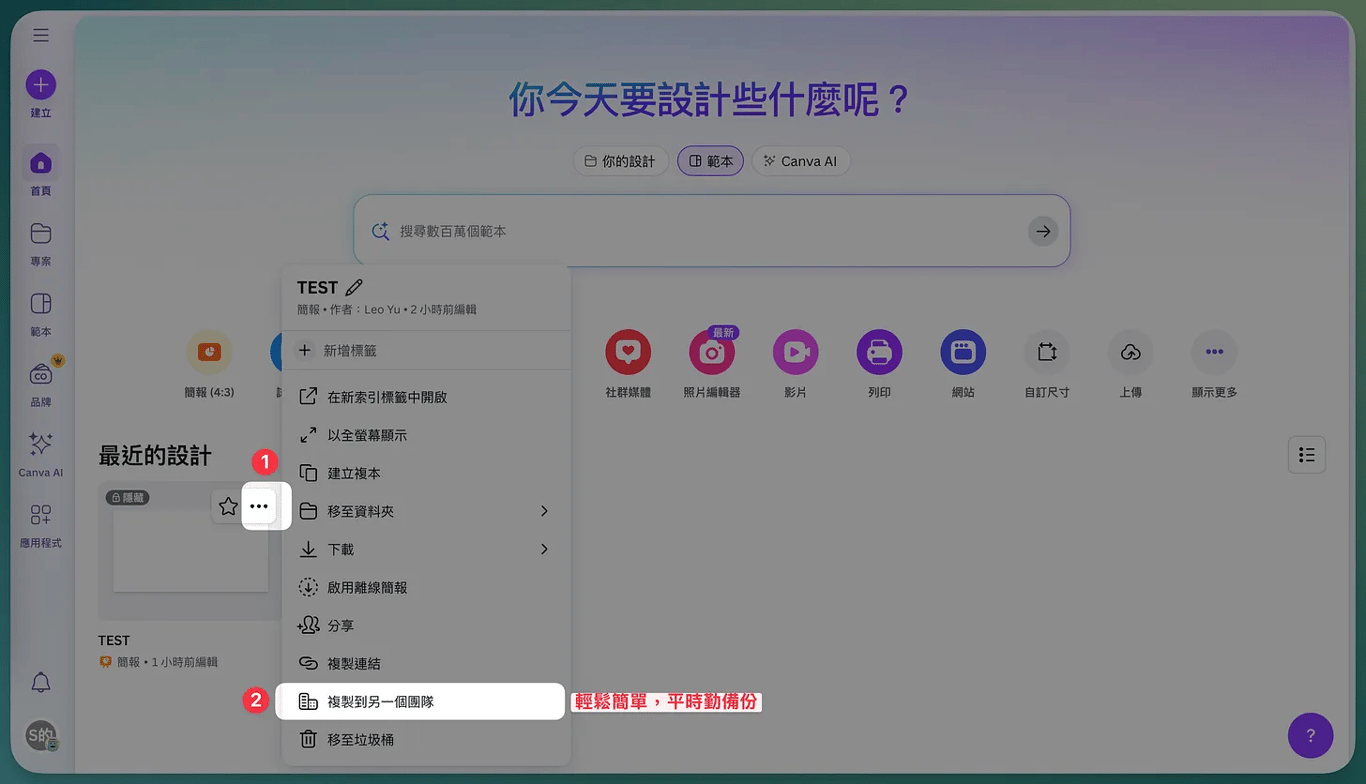
Task: Open 品牌 brand section in sidebar
Action: [x=41, y=383]
